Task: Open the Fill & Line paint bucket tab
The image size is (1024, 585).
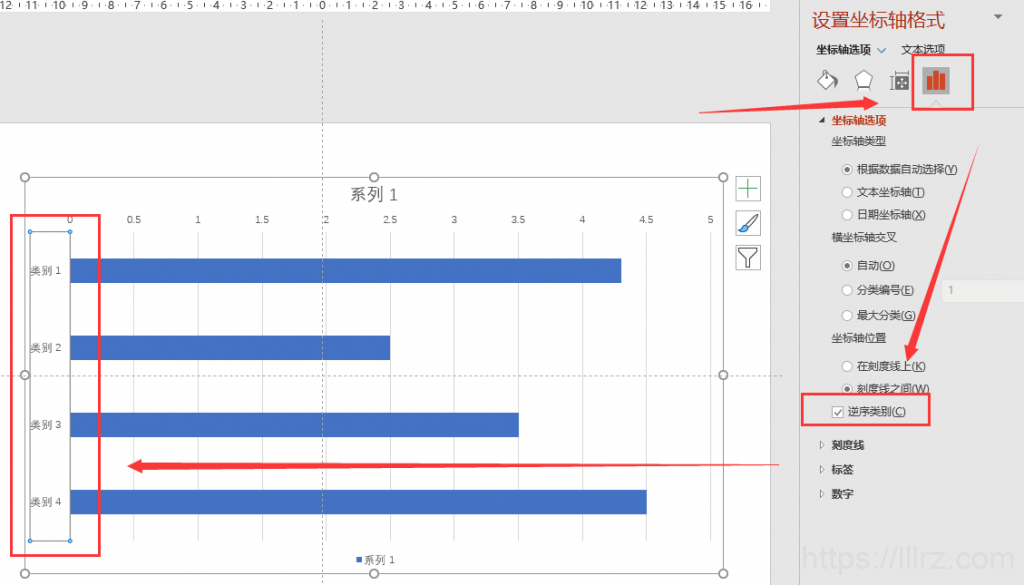Action: [x=828, y=81]
